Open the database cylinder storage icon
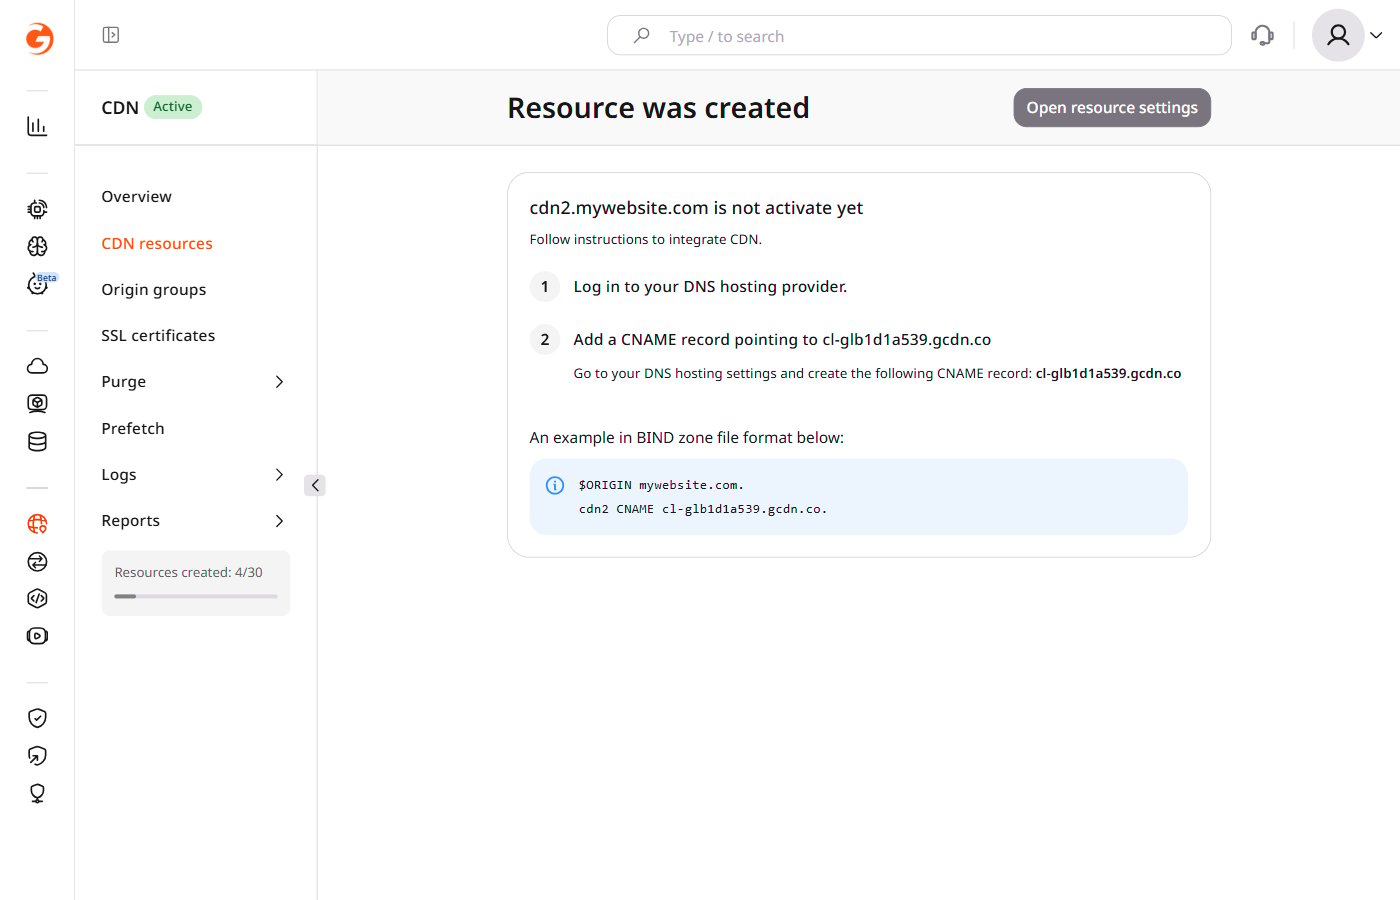 [37, 441]
